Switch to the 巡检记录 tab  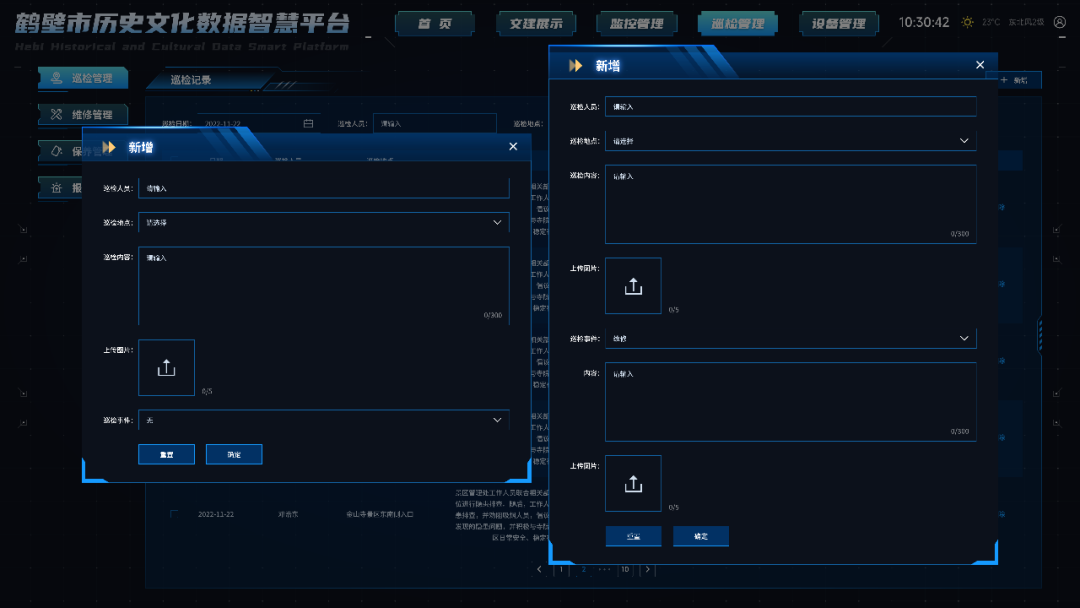click(x=191, y=80)
